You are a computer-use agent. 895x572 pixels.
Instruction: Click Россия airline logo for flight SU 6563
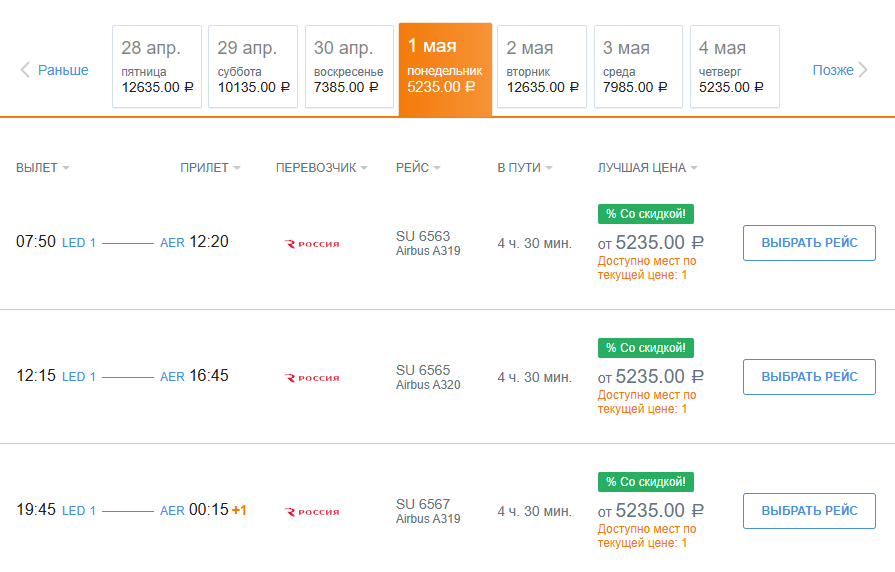(x=312, y=244)
